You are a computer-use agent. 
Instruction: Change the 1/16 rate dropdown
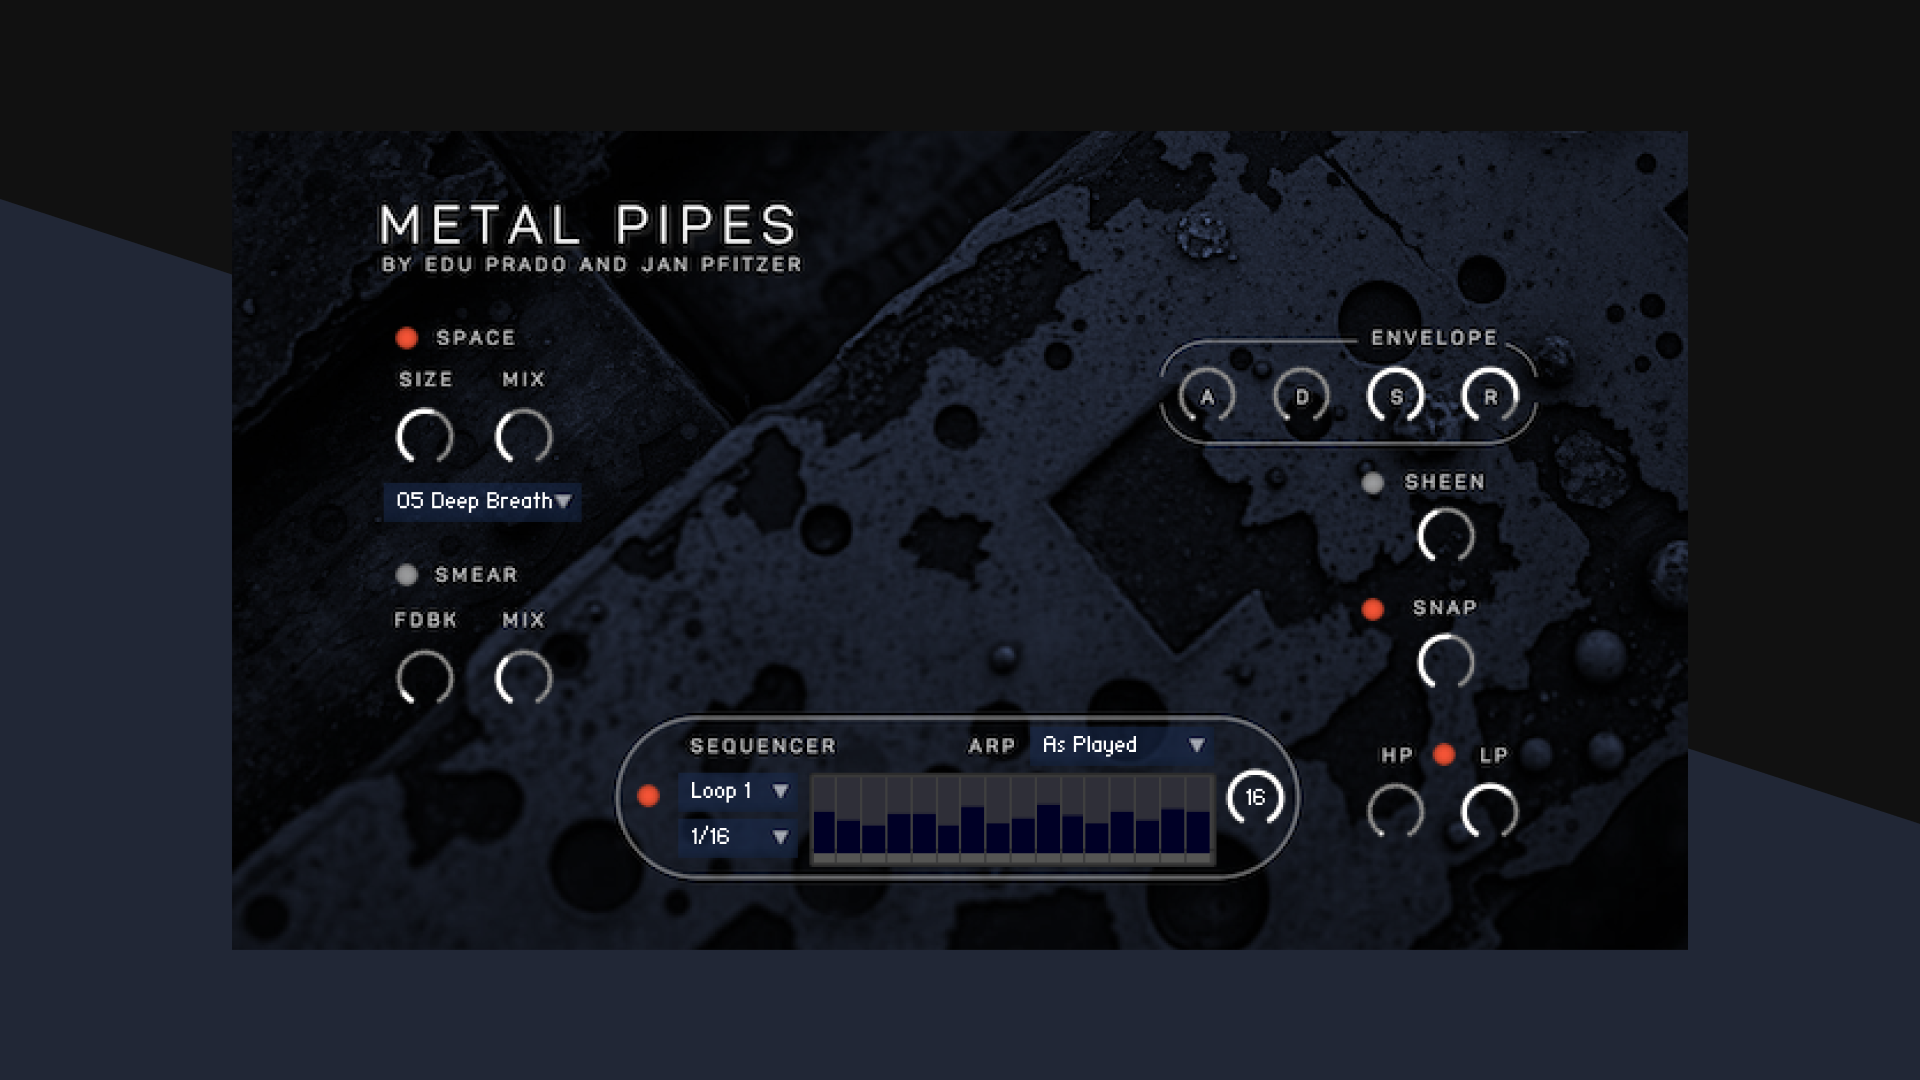734,838
